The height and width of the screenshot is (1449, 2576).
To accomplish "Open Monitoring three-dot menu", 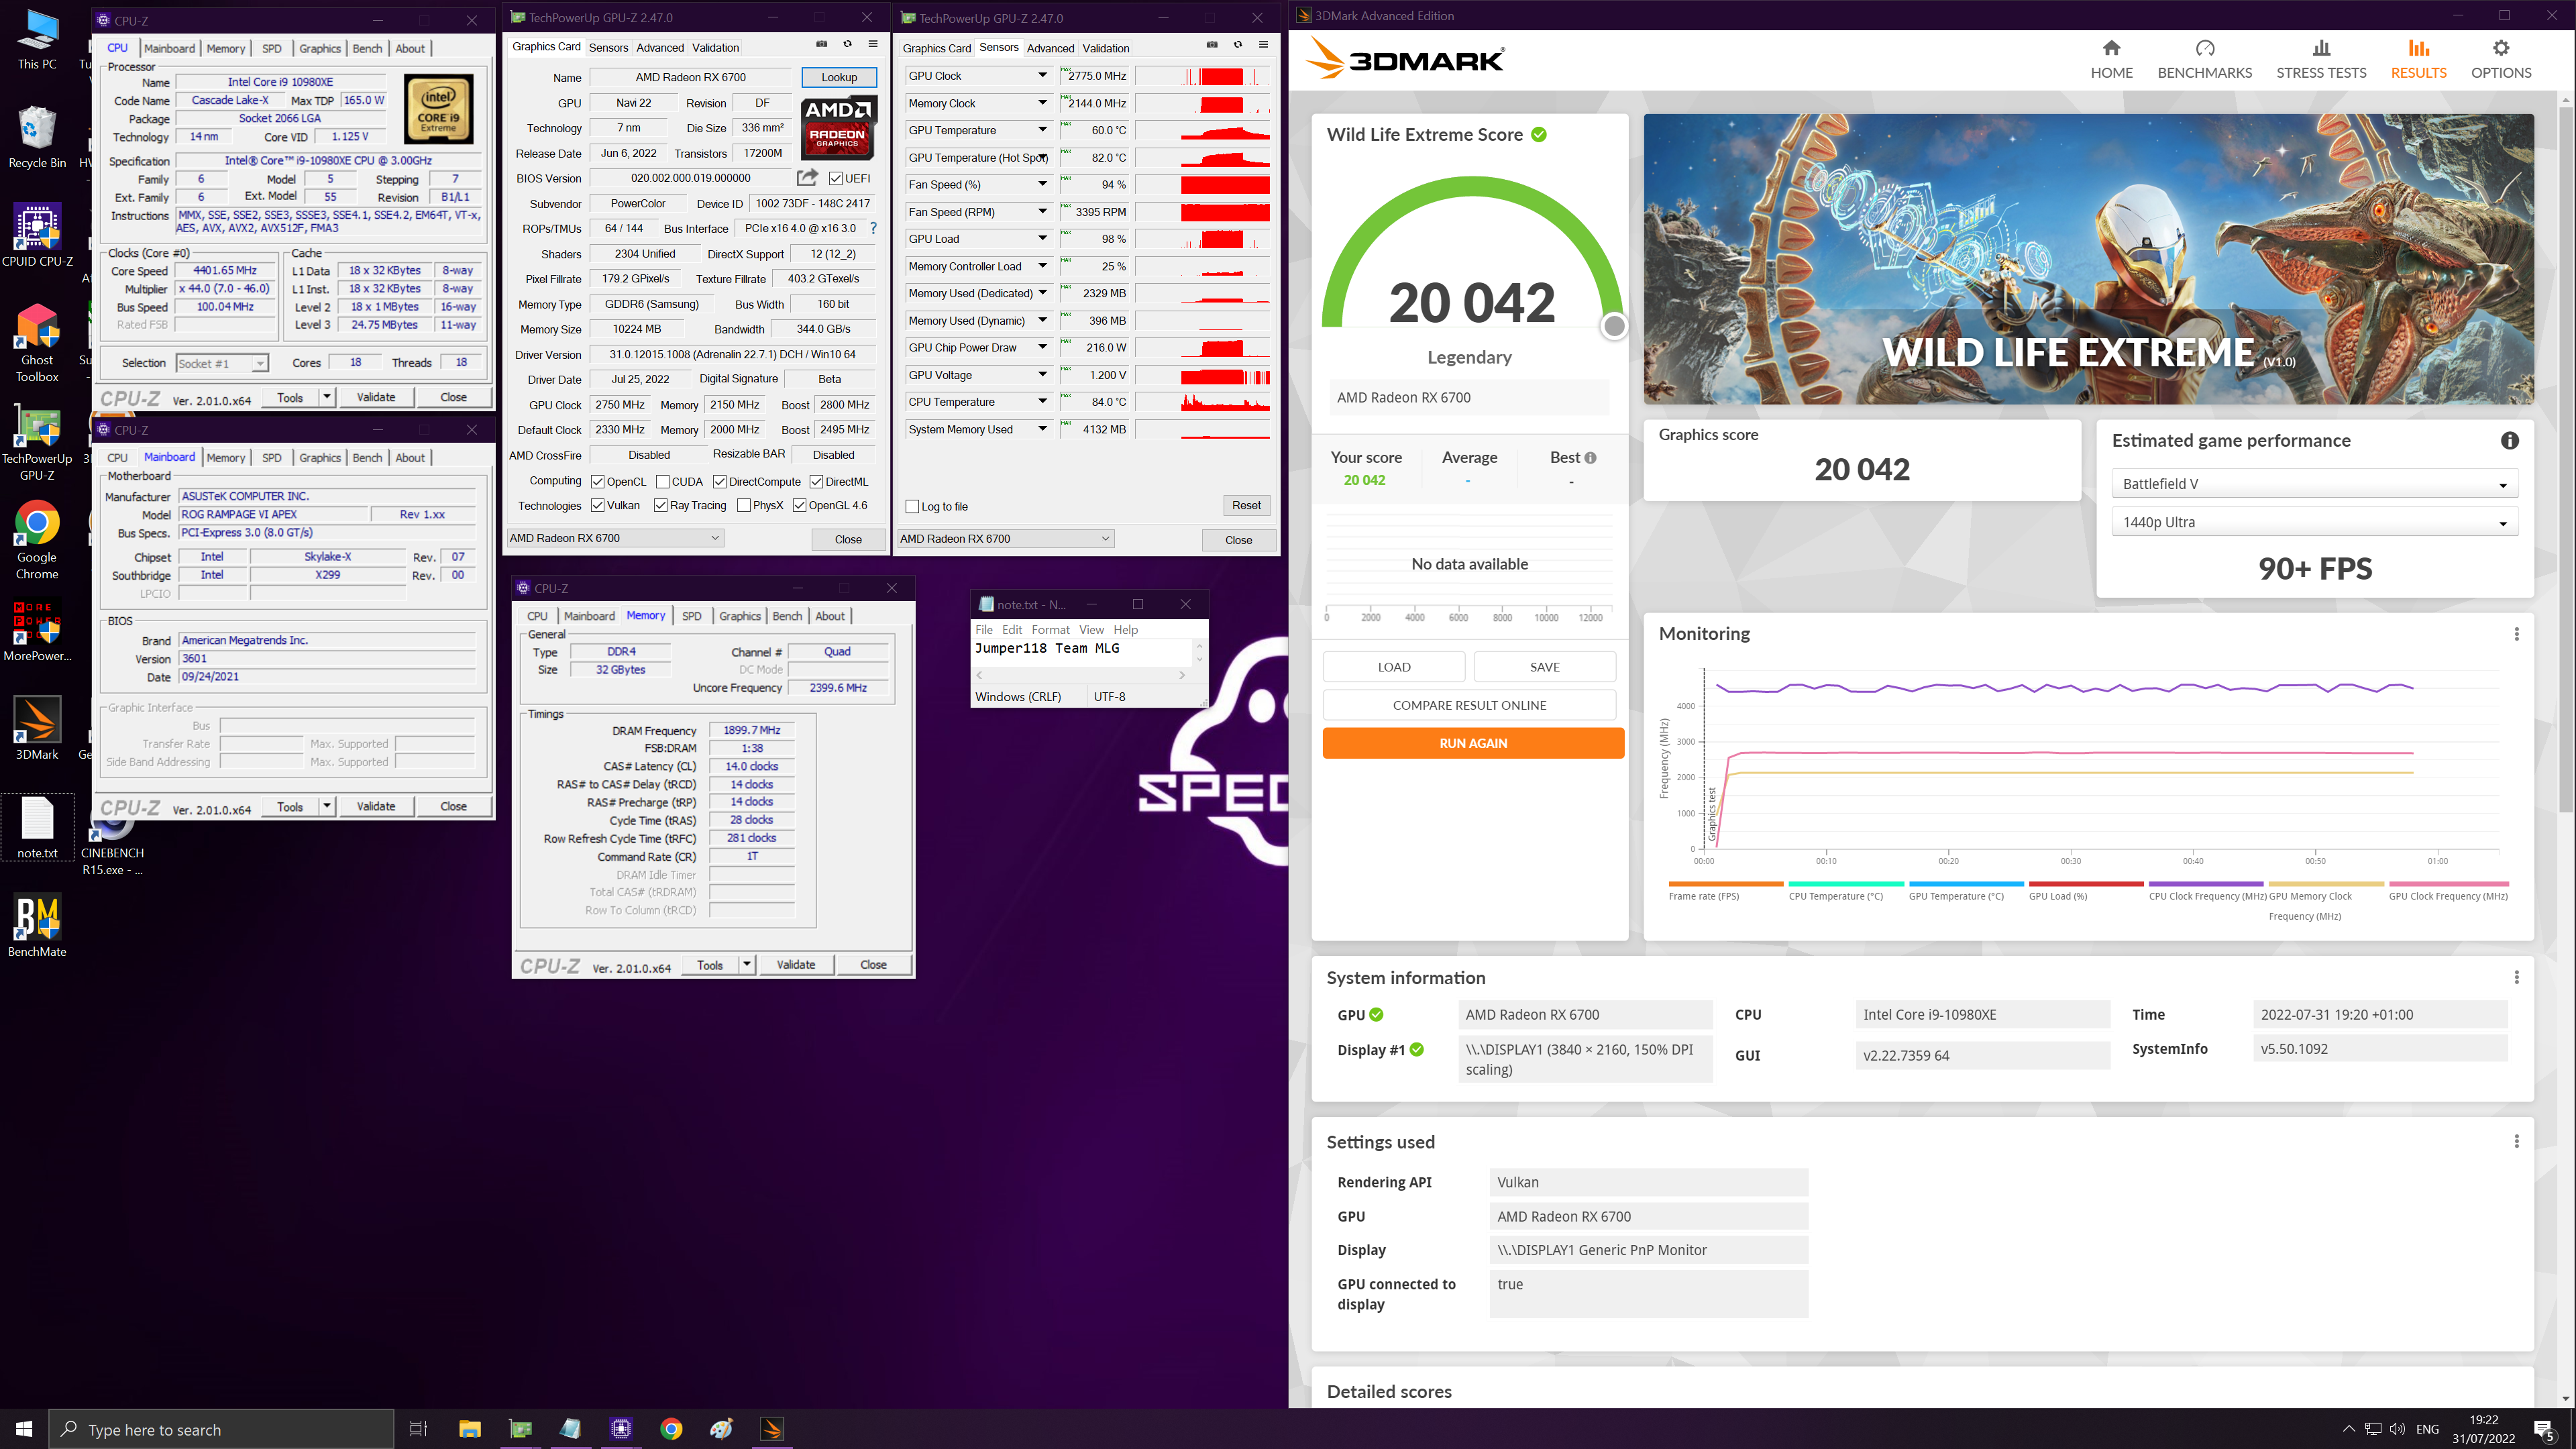I will [x=2516, y=634].
